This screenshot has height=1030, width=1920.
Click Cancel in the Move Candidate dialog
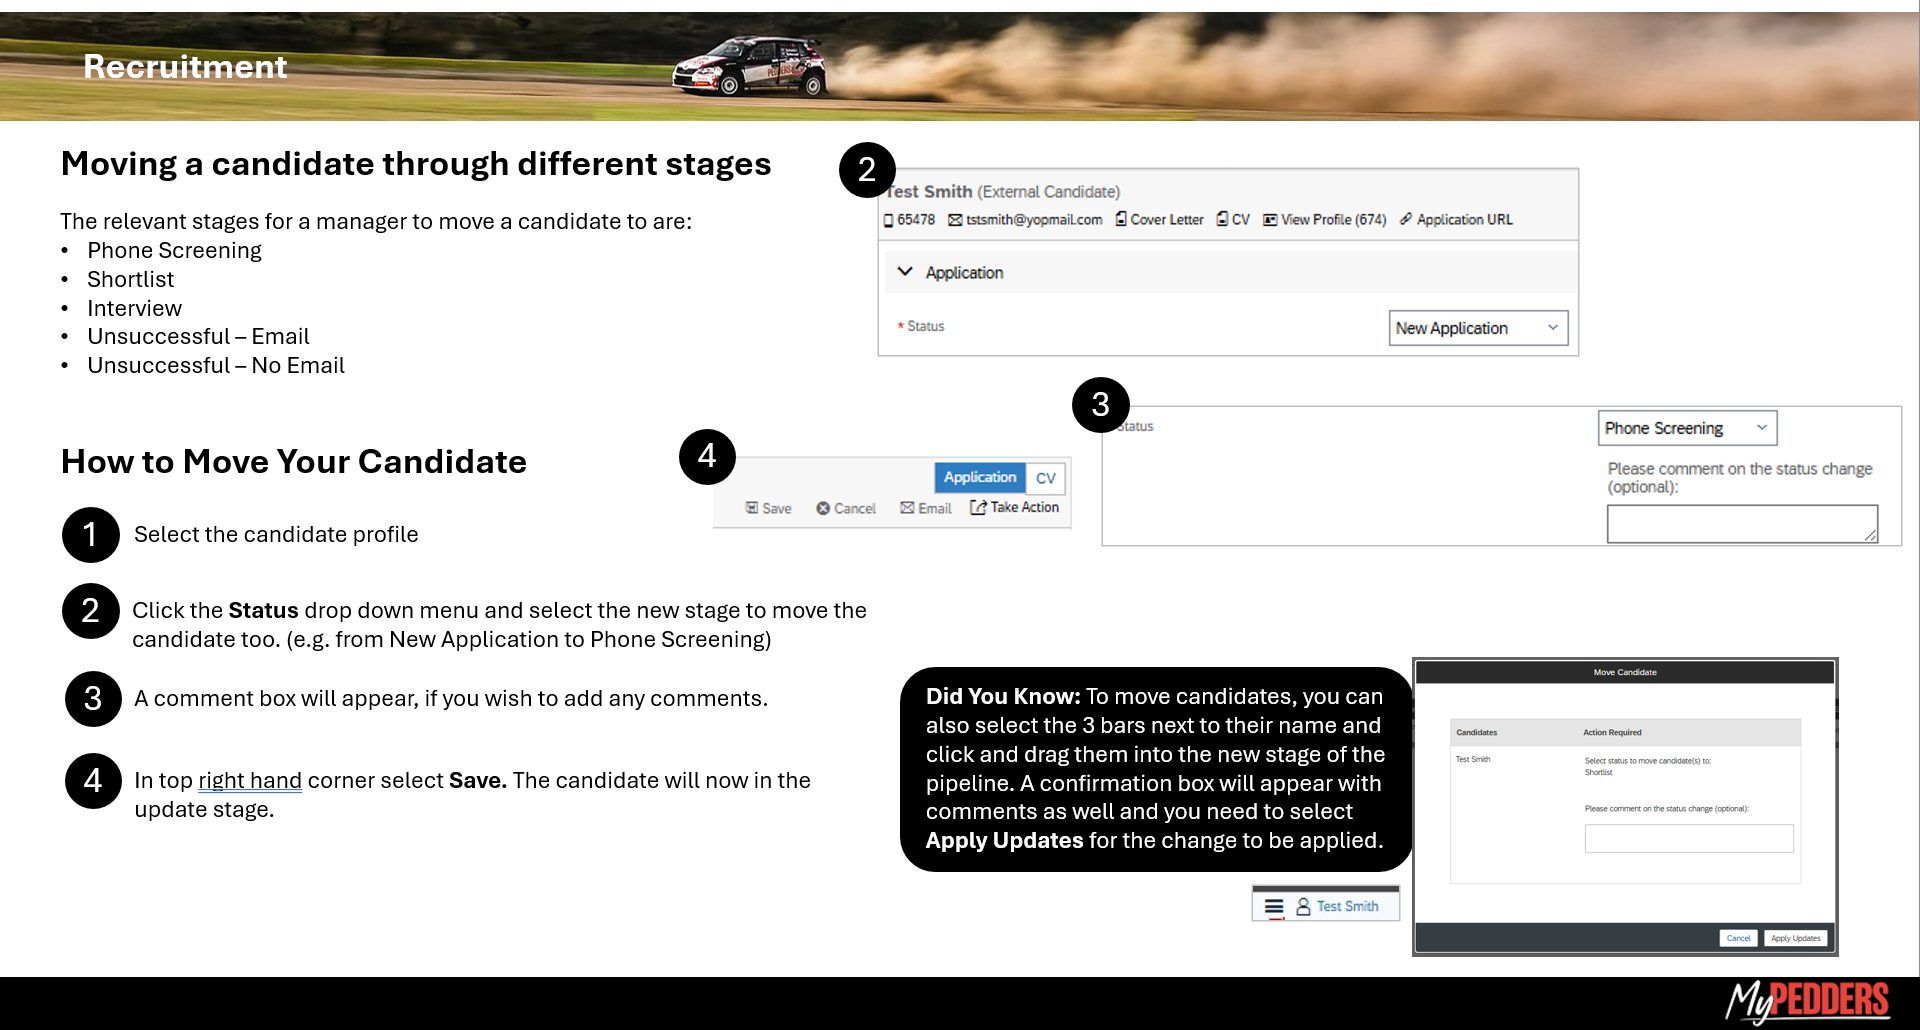pyautogui.click(x=1738, y=938)
